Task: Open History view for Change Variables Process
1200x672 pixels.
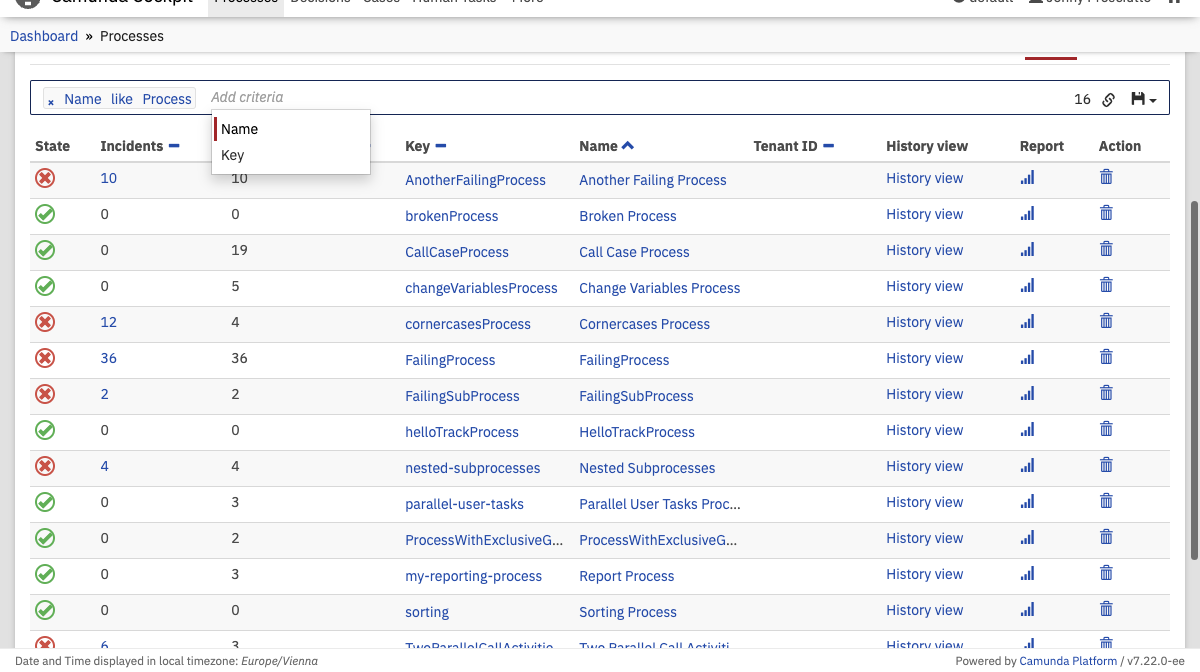Action: [924, 286]
